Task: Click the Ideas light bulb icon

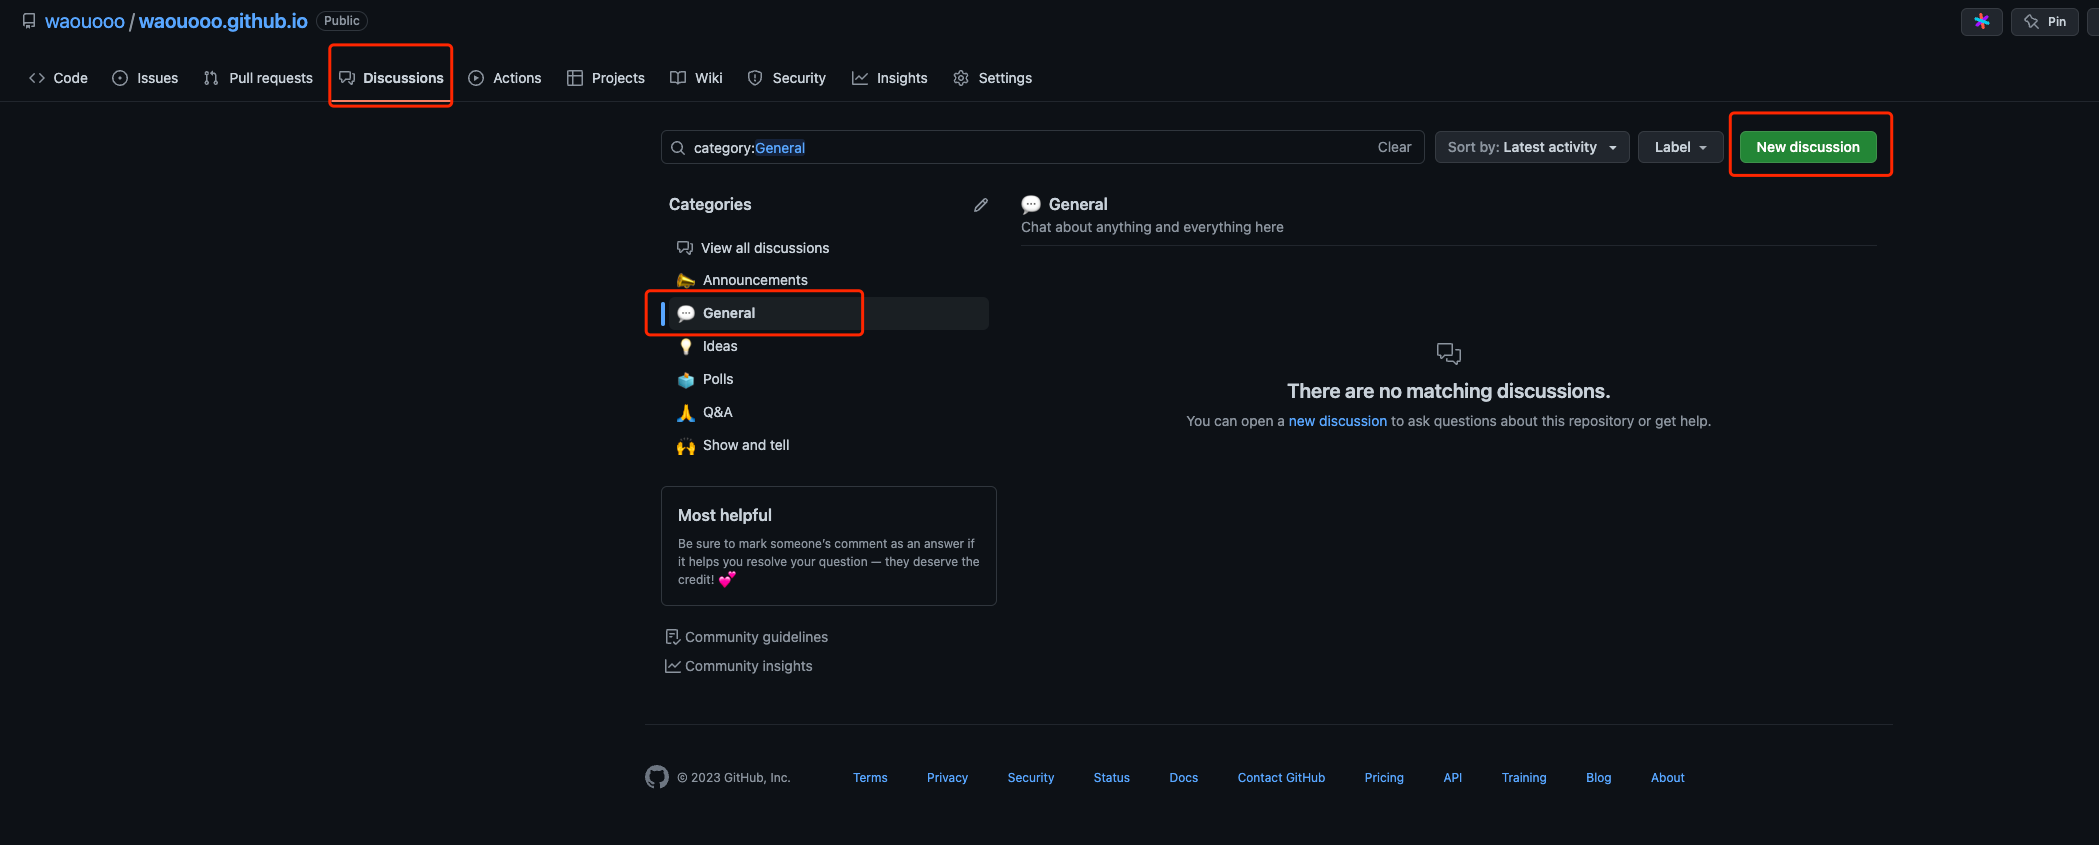Action: coord(686,346)
